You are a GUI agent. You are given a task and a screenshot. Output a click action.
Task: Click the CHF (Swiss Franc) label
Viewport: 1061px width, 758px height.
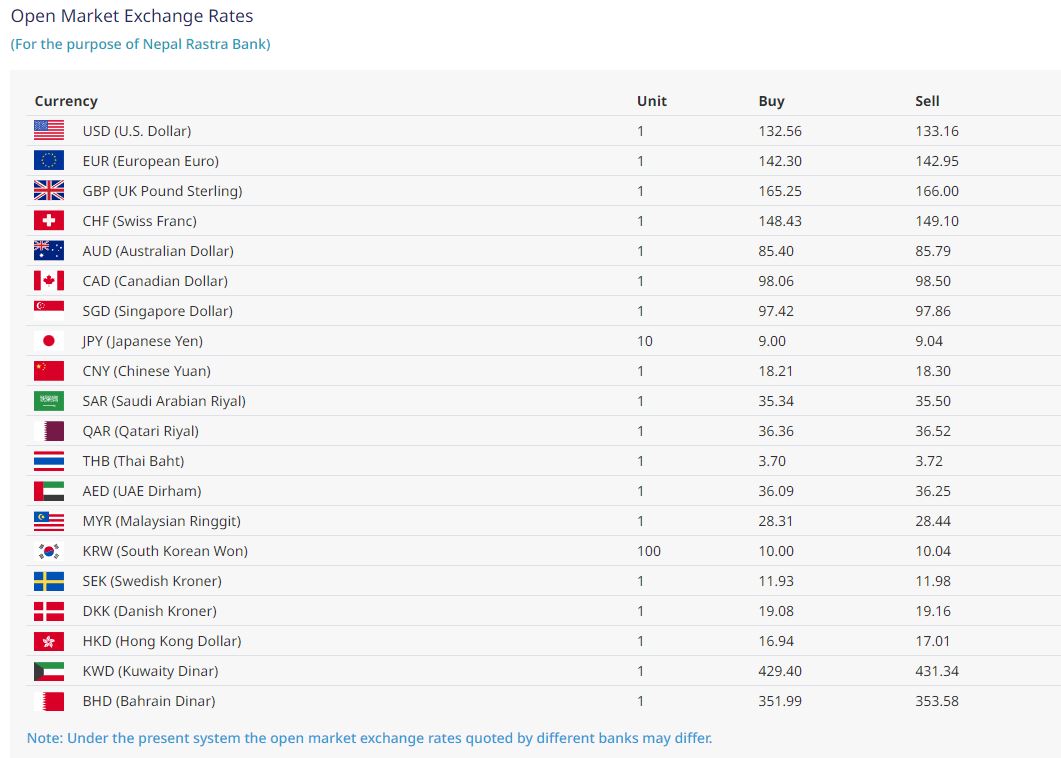tap(139, 221)
